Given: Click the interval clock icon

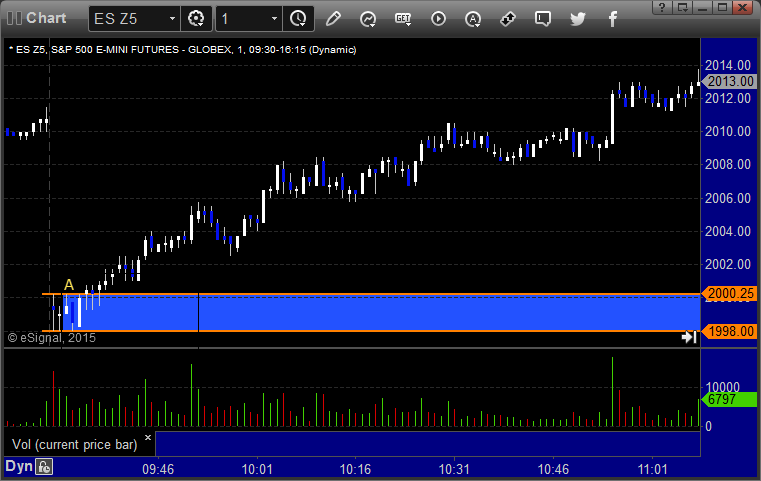Looking at the screenshot, I should click(297, 18).
